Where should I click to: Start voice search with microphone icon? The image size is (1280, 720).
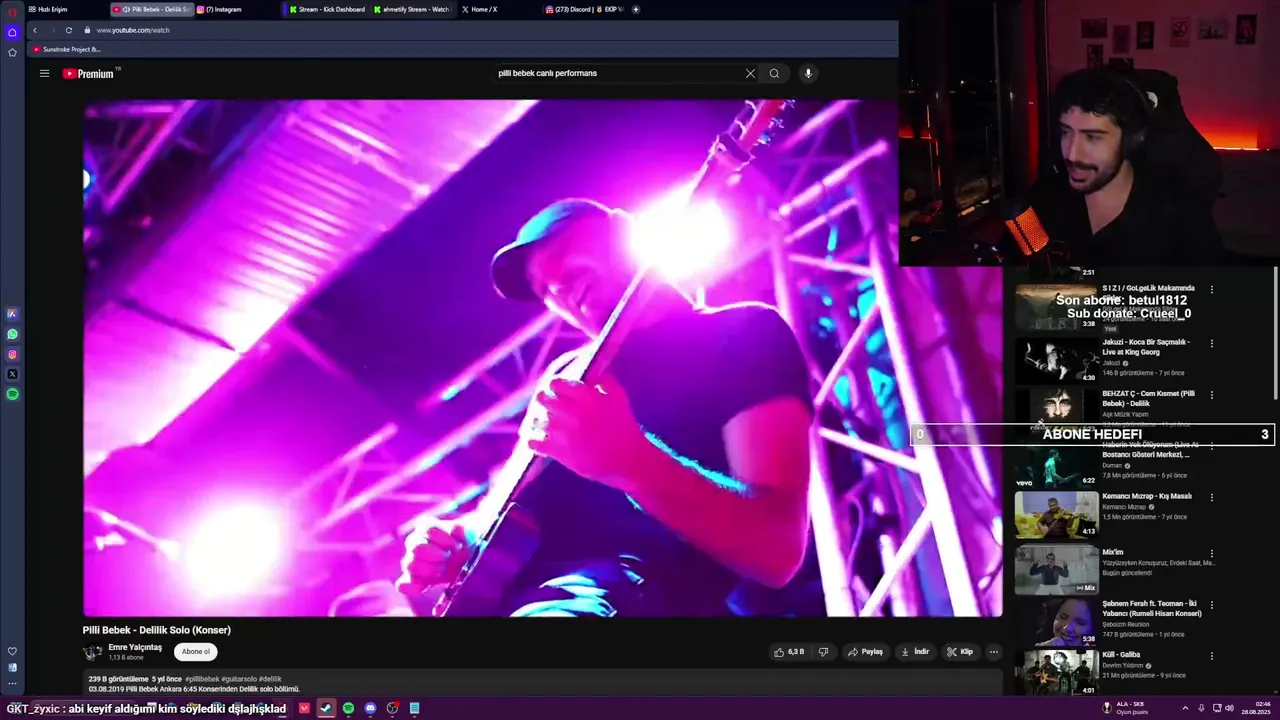coord(808,73)
